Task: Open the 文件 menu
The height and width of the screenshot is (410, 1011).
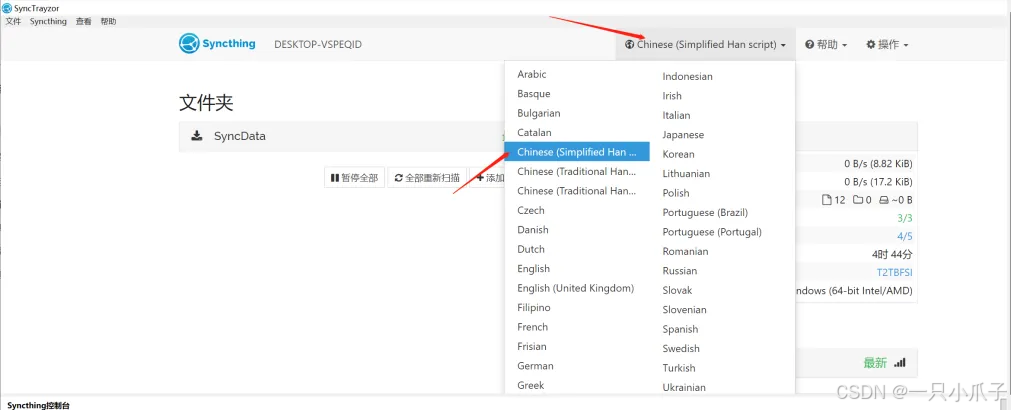Action: pos(14,21)
